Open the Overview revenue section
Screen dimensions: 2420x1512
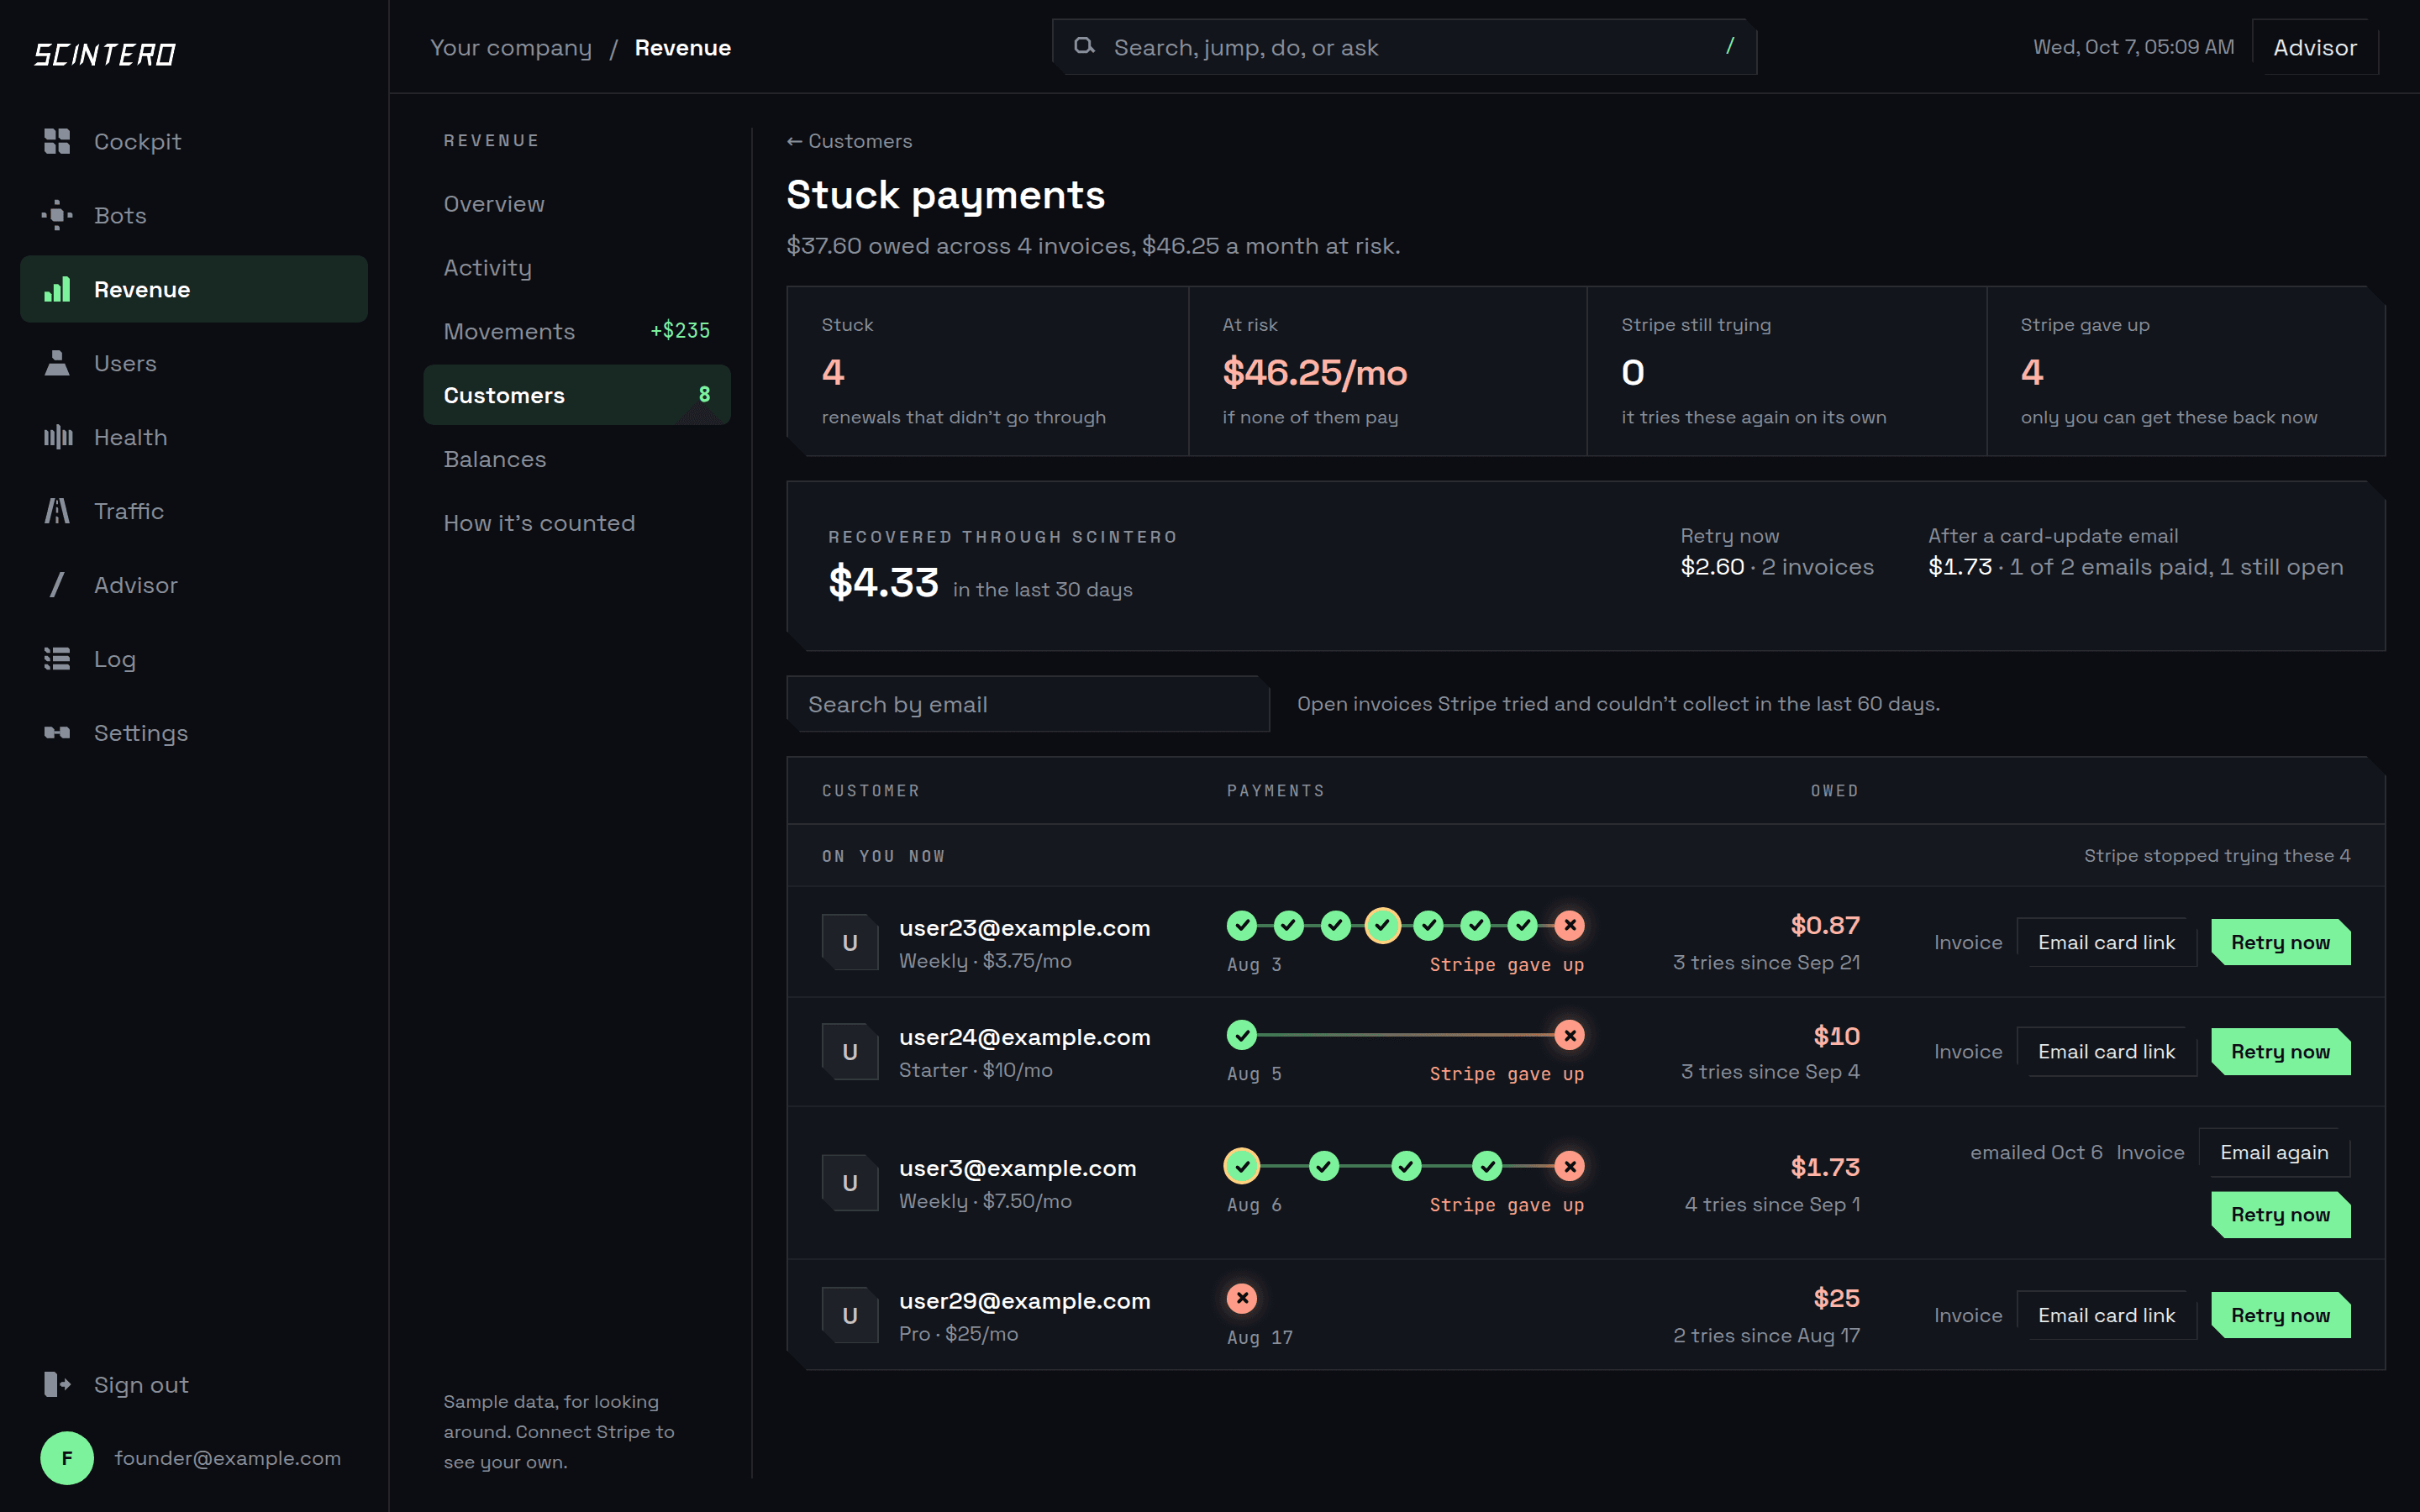[x=577, y=204]
